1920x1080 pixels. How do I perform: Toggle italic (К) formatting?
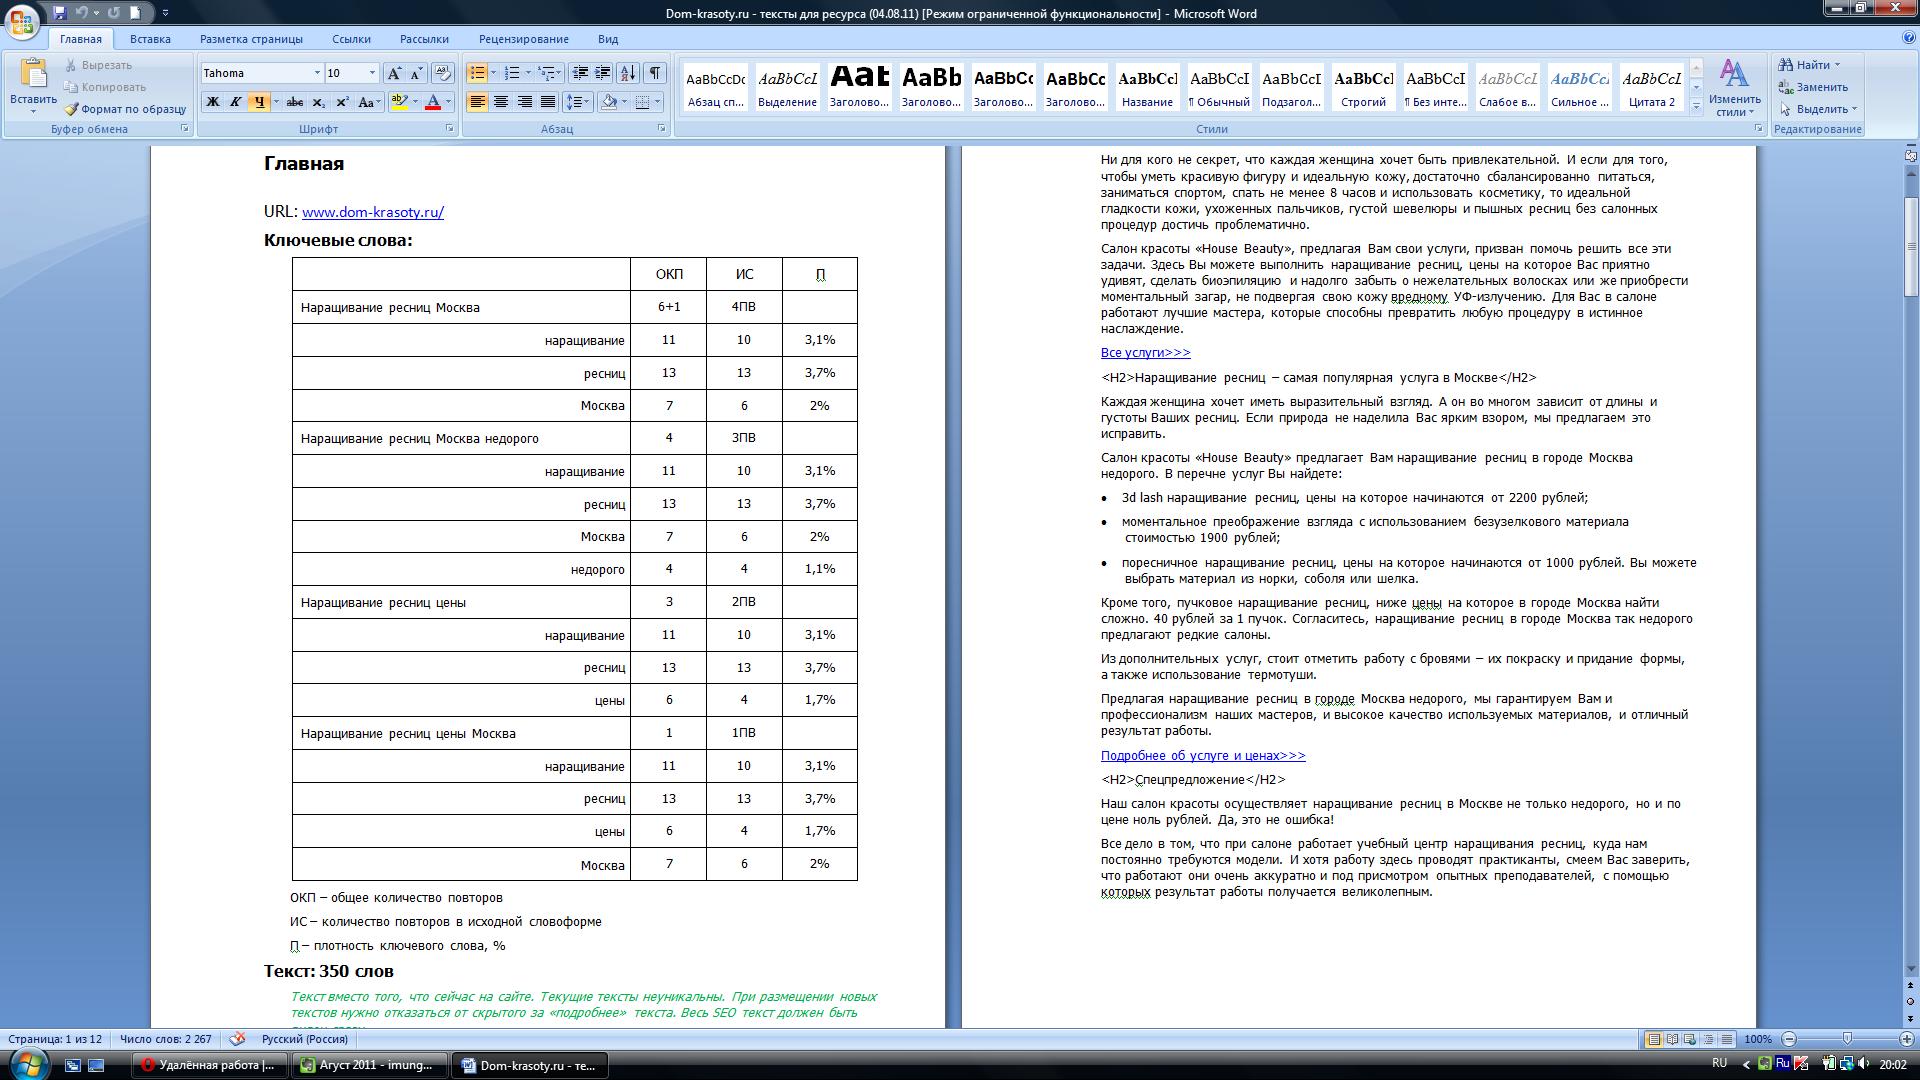235,102
